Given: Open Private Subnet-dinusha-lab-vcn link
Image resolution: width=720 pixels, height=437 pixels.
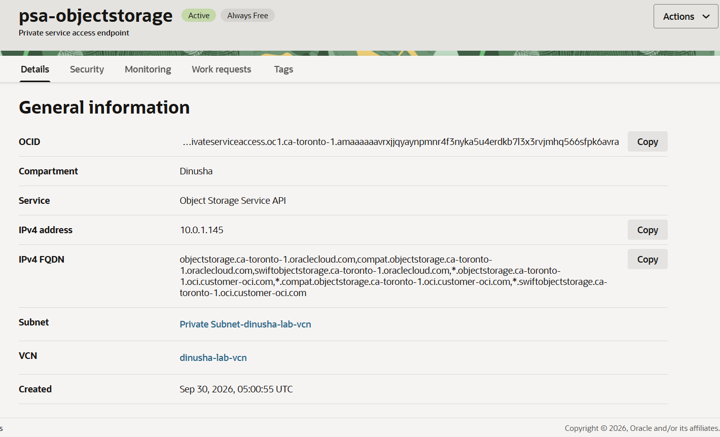Looking at the screenshot, I should (x=245, y=324).
